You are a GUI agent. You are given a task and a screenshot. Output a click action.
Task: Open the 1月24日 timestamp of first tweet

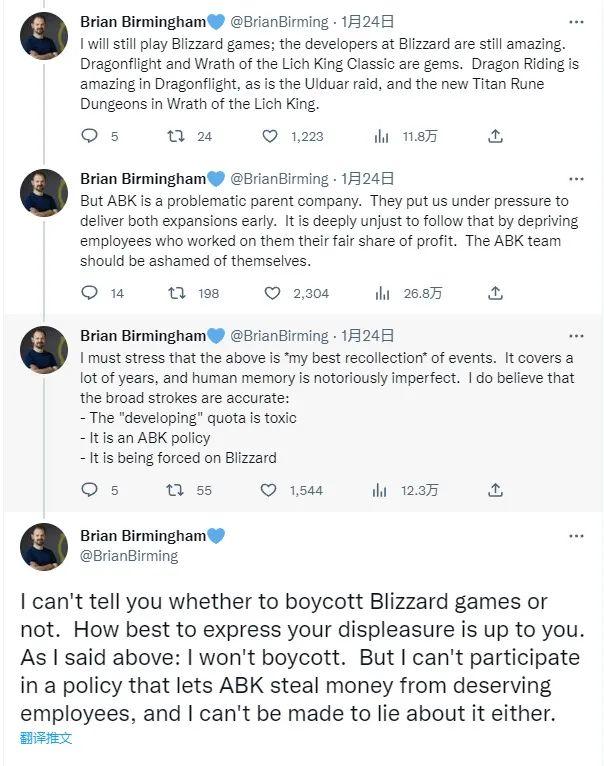tap(367, 21)
